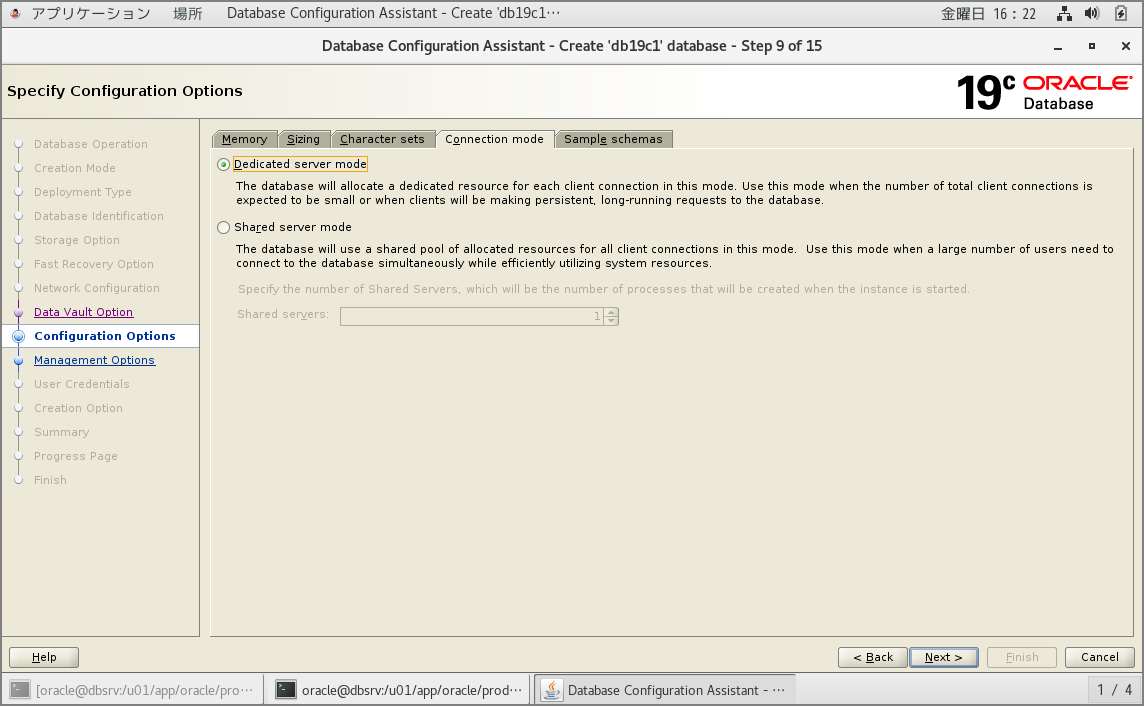Click the activities icon beside アプリケーション menu
This screenshot has width=1144, height=706.
click(15, 14)
